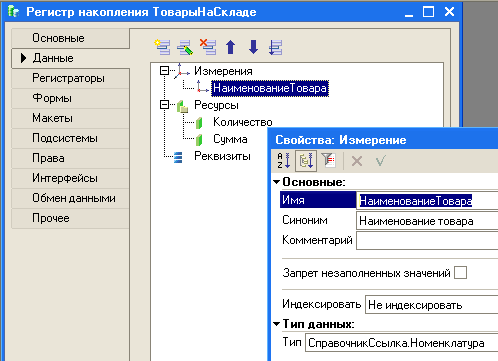Click the Синоним input field
The width and height of the screenshot is (498, 361).
coord(427,221)
